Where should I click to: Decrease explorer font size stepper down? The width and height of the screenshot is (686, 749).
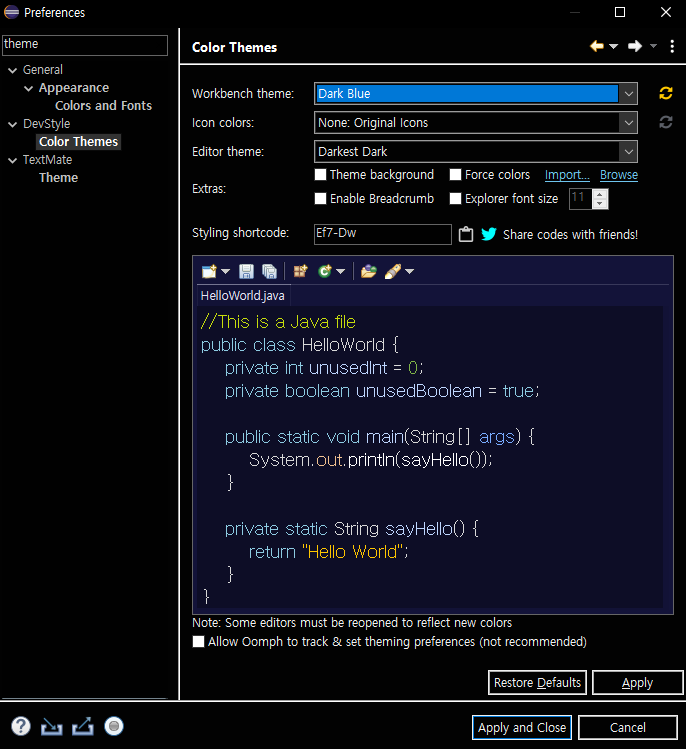point(600,204)
